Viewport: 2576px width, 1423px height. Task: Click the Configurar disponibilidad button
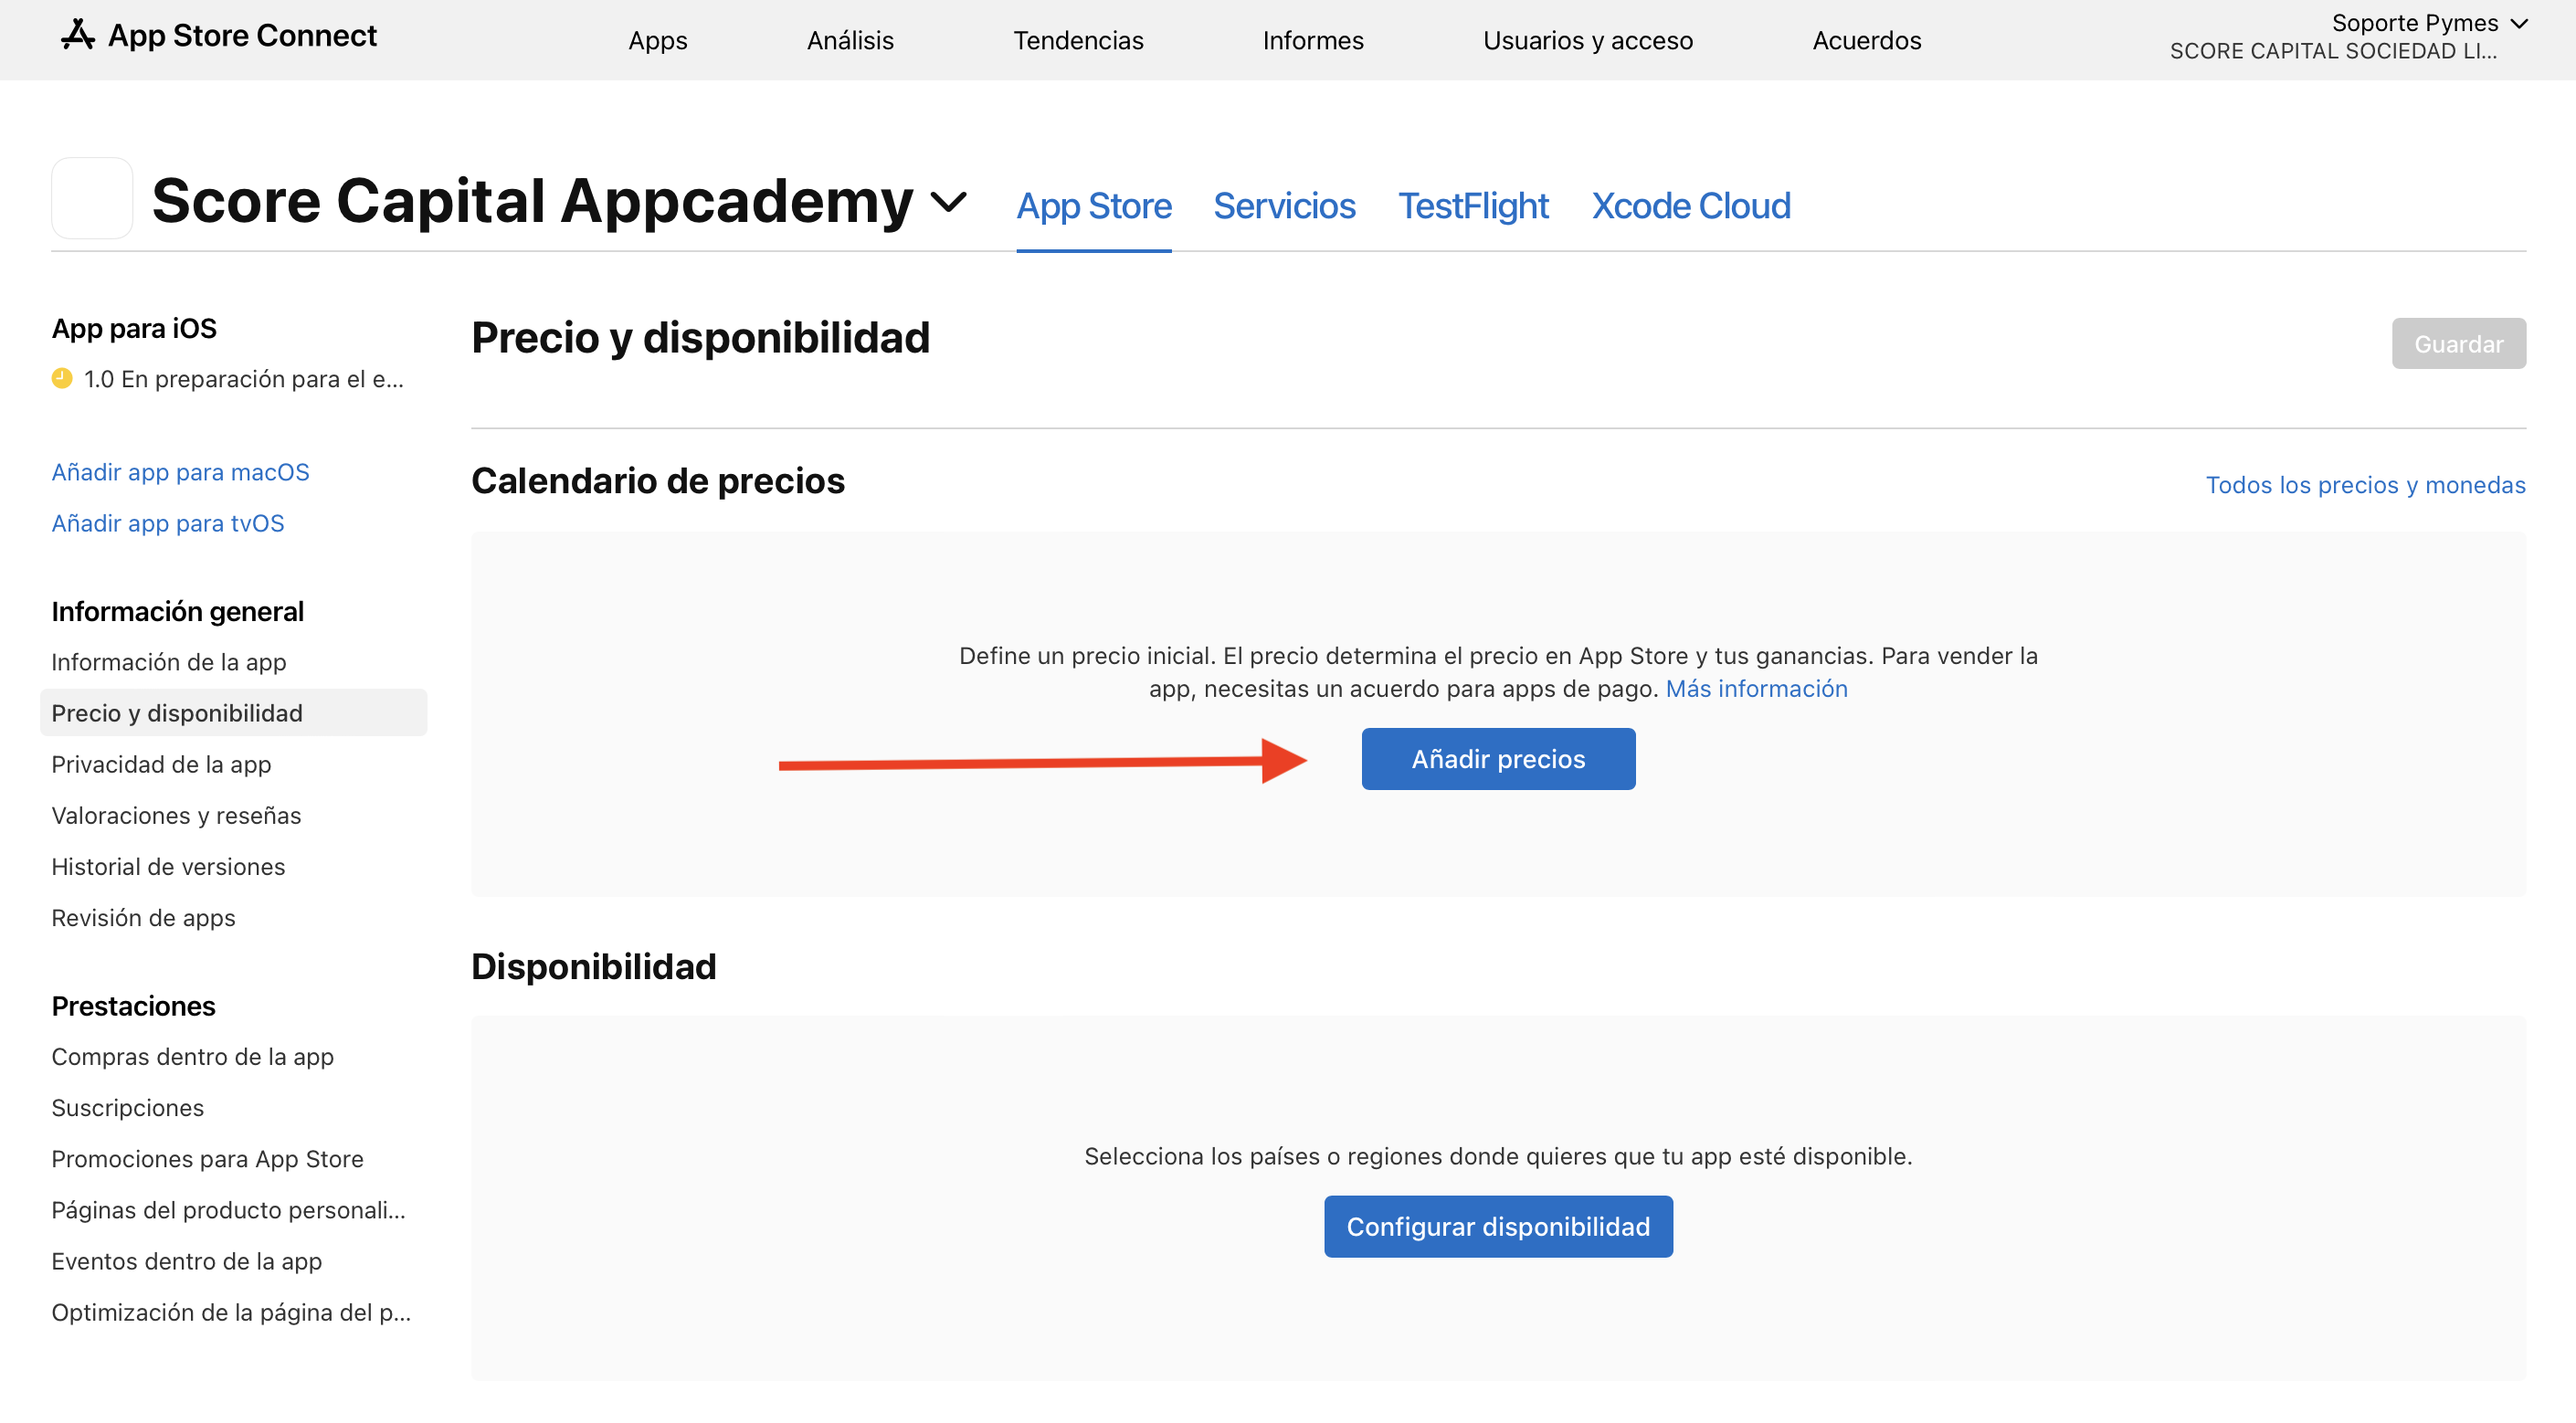(x=1498, y=1226)
